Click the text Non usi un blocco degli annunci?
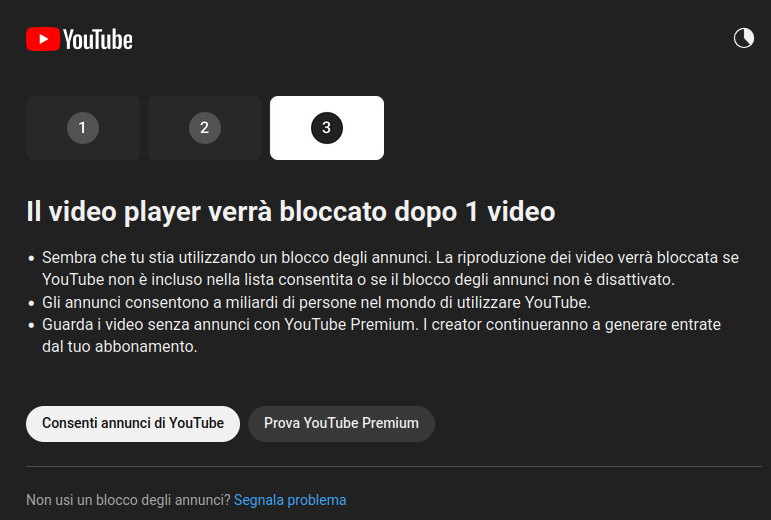This screenshot has height=520, width=771. [128, 500]
